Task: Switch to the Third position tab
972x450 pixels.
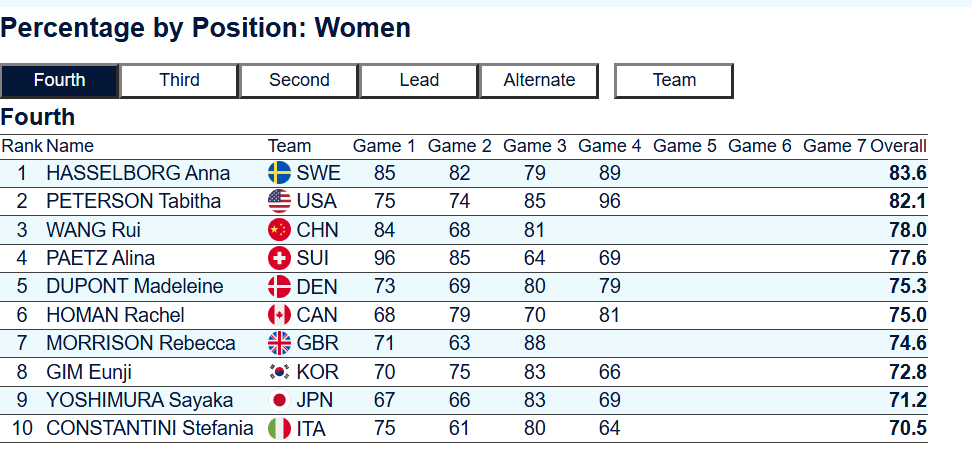Action: pyautogui.click(x=179, y=80)
